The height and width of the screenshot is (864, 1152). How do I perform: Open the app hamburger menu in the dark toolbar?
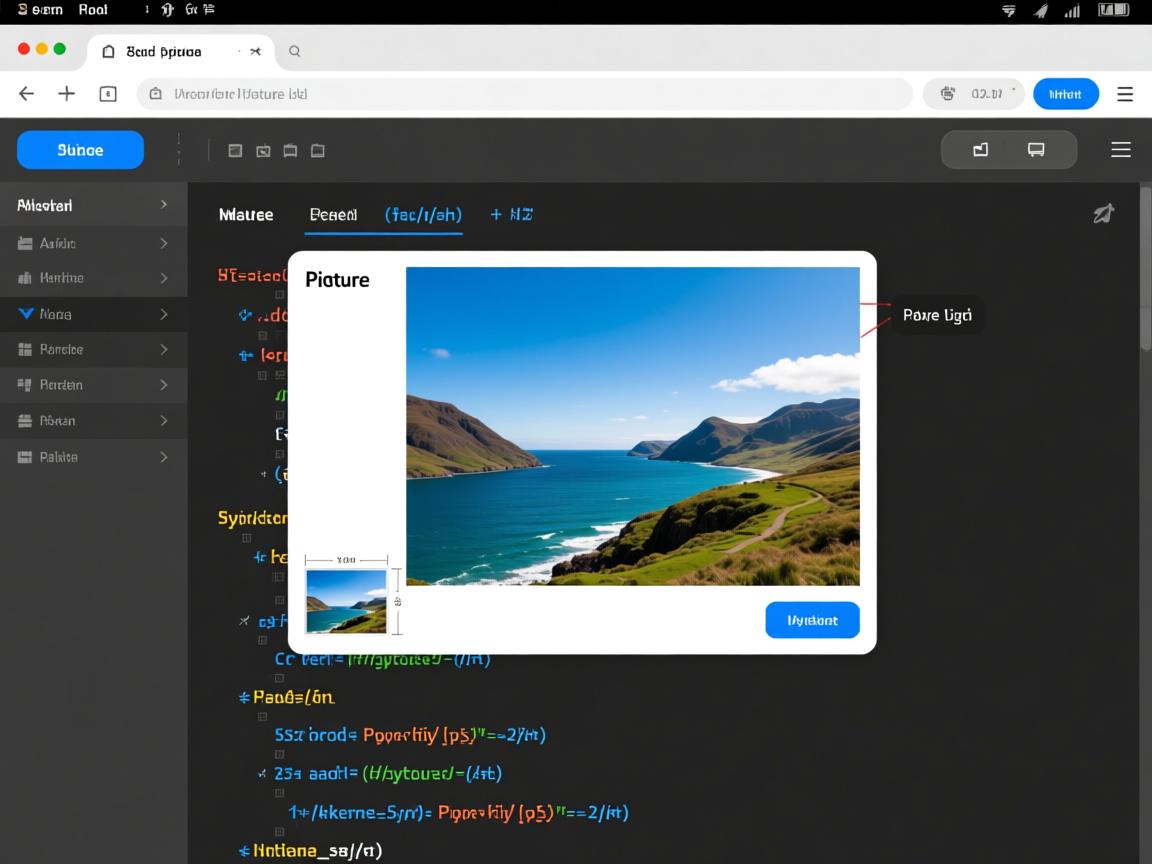point(1121,150)
